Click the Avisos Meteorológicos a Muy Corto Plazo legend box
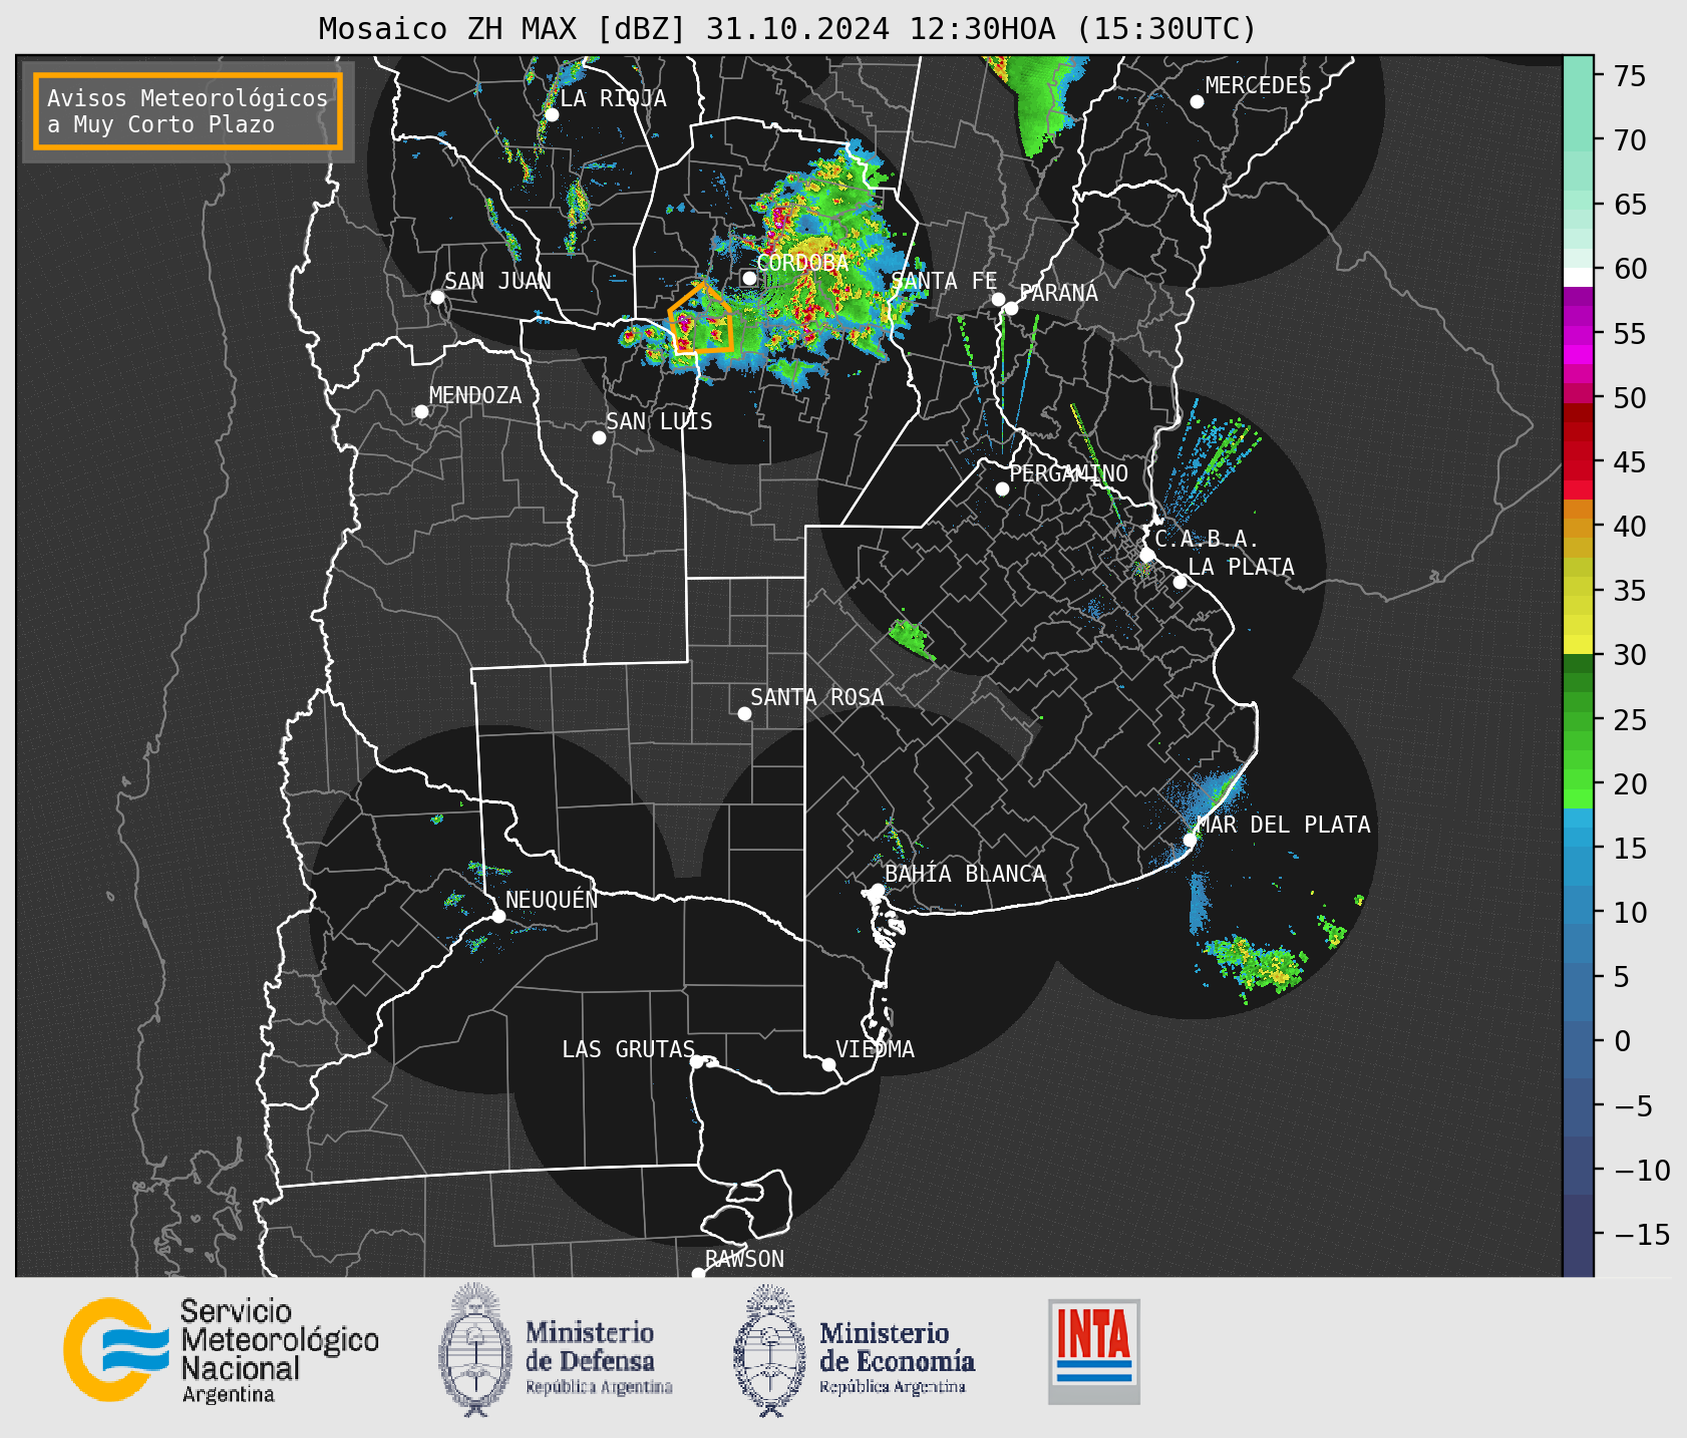The height and width of the screenshot is (1438, 1687). [x=188, y=111]
